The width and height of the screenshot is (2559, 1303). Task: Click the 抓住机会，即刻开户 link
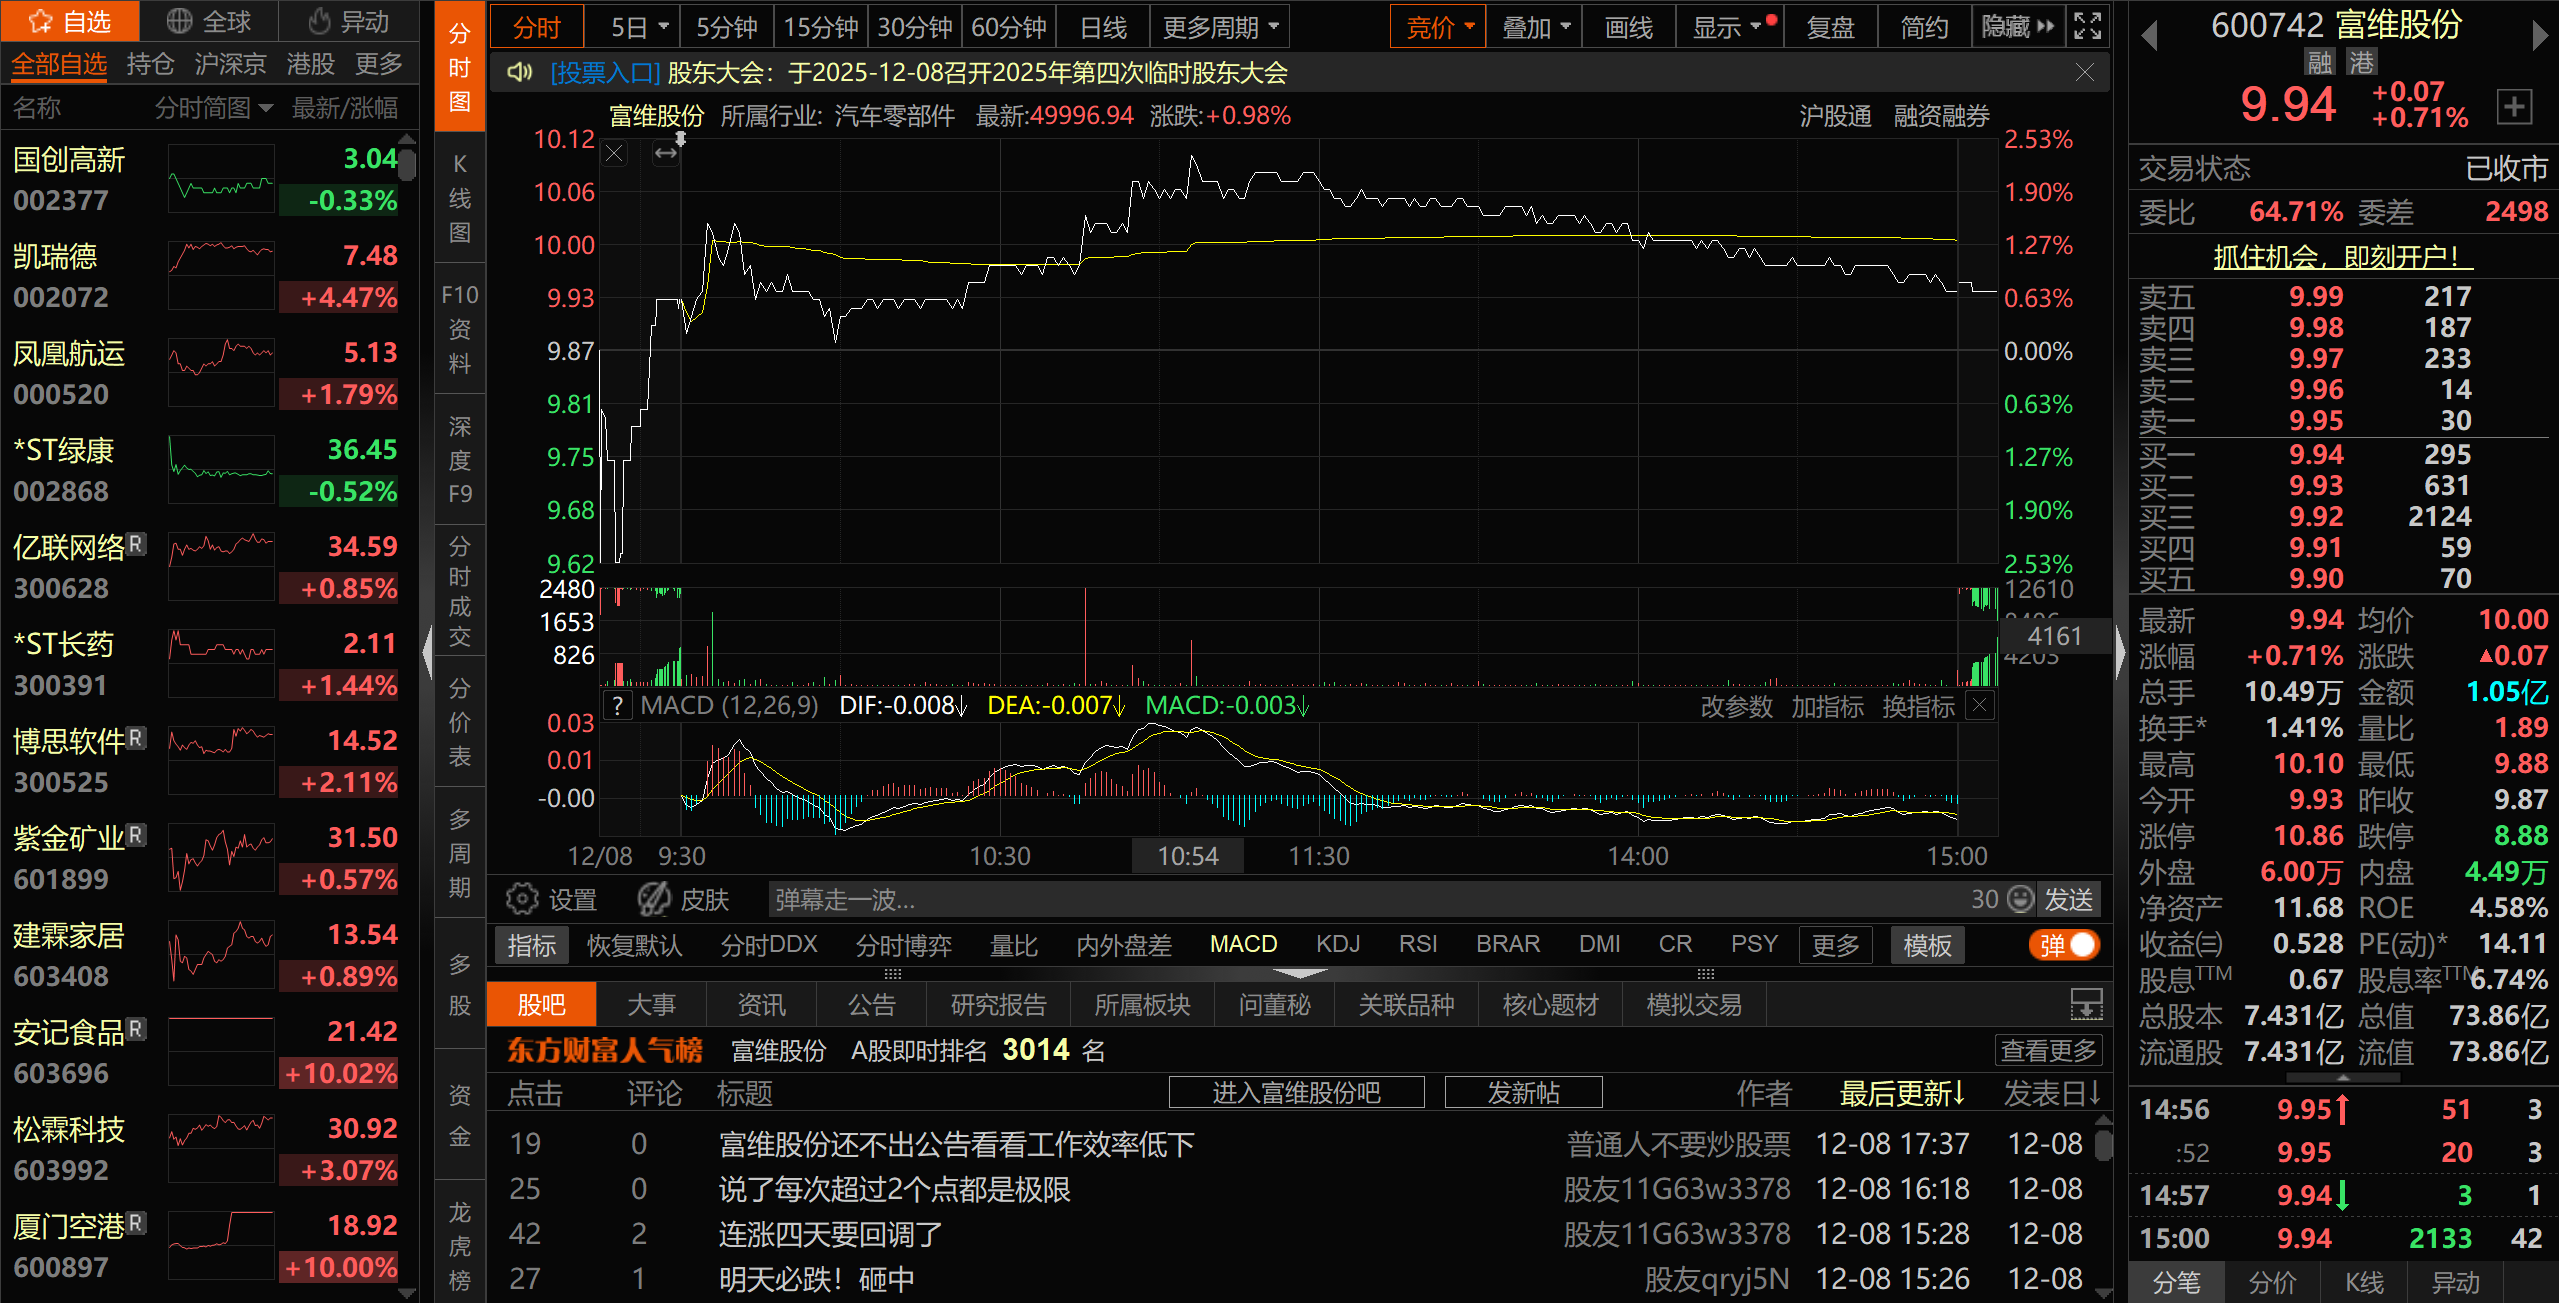[x=2341, y=257]
